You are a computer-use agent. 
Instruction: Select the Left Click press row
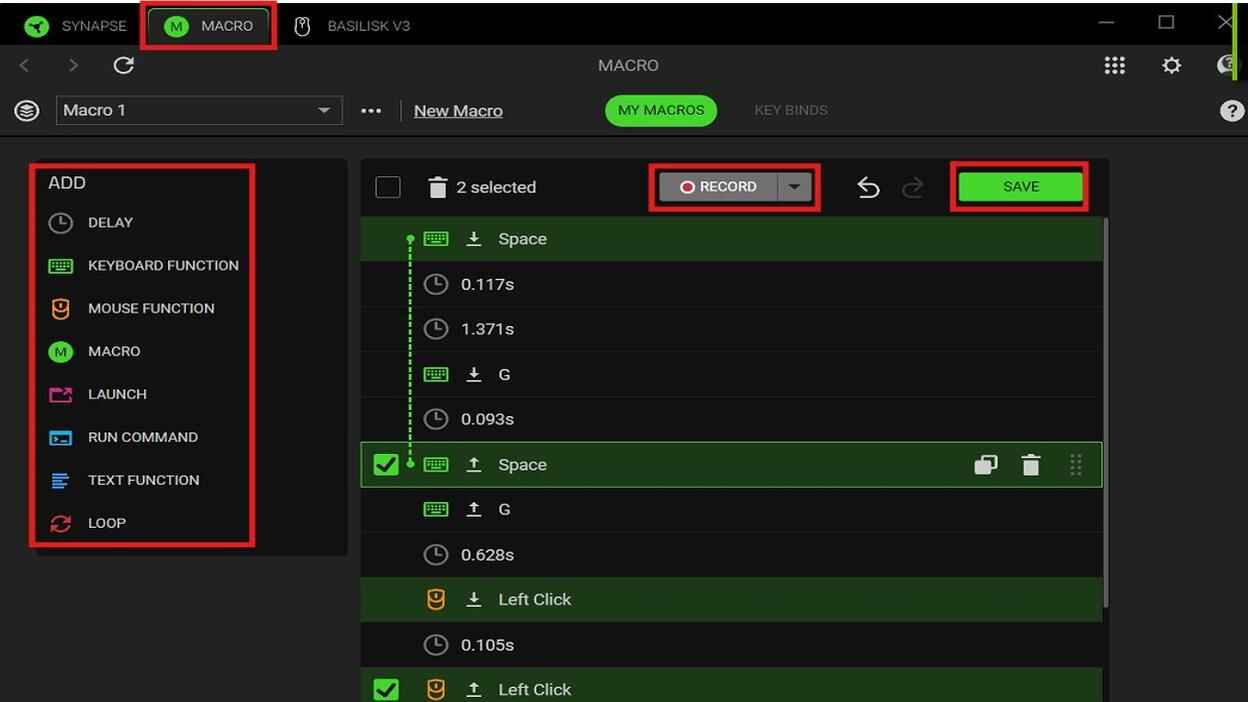coord(731,600)
